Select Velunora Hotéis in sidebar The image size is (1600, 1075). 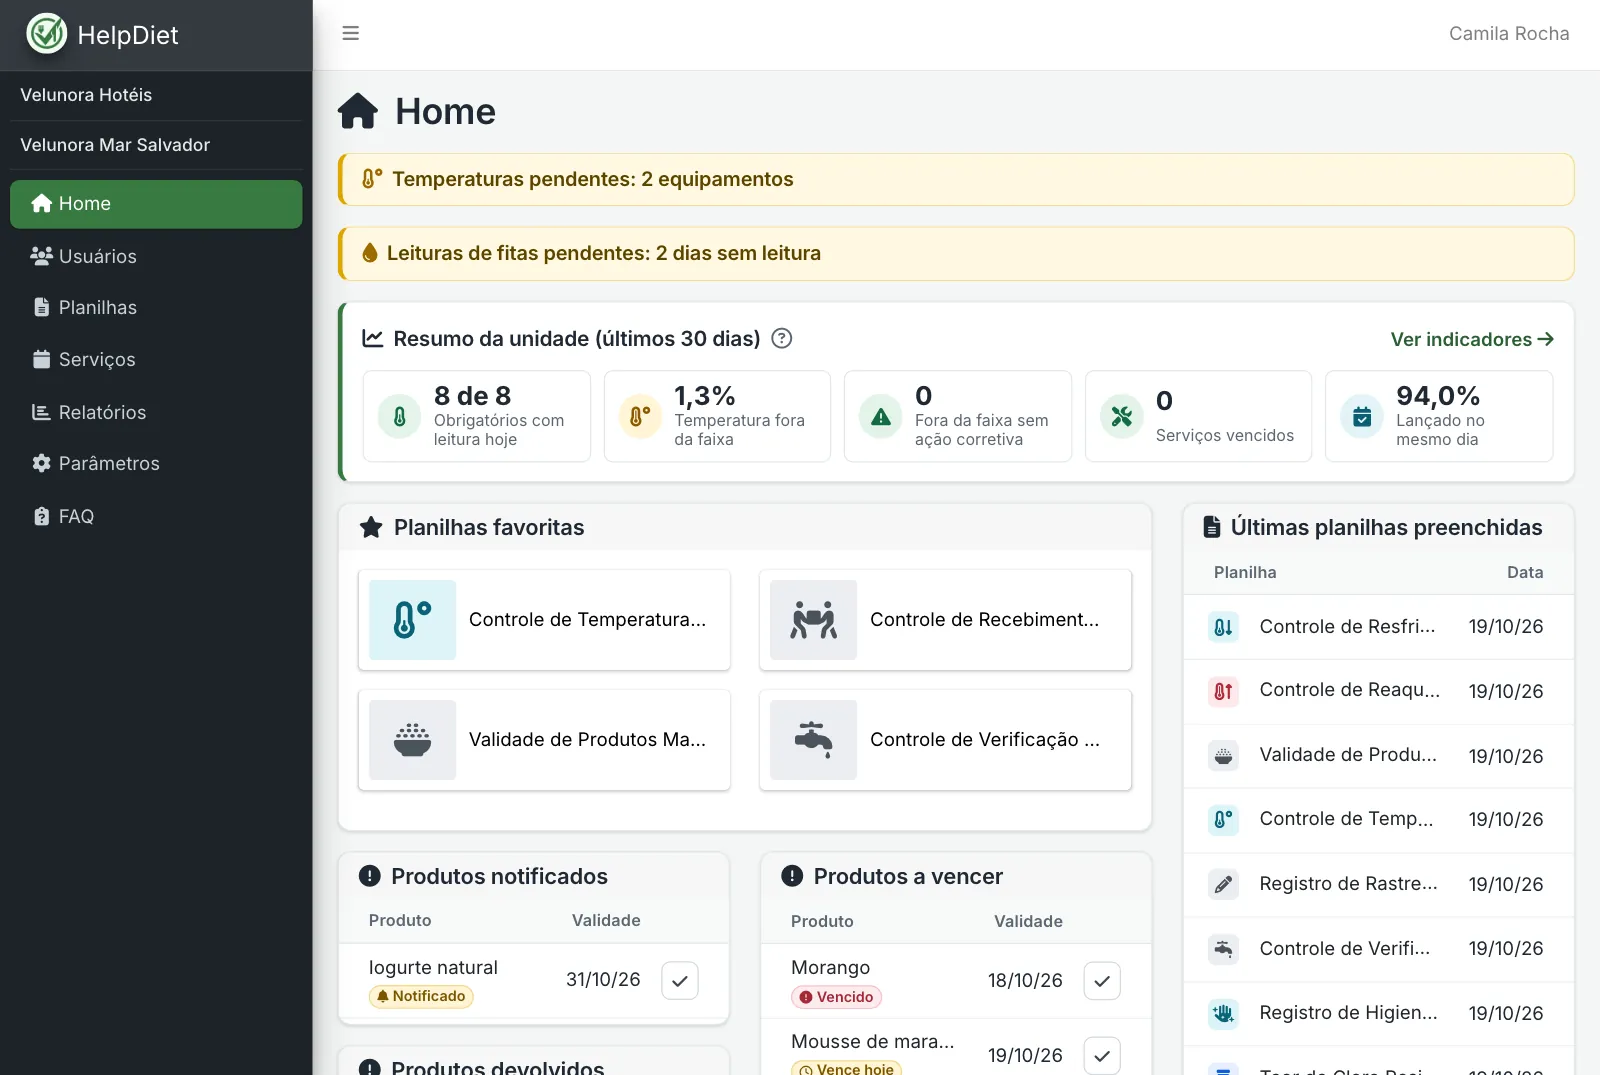pyautogui.click(x=86, y=95)
